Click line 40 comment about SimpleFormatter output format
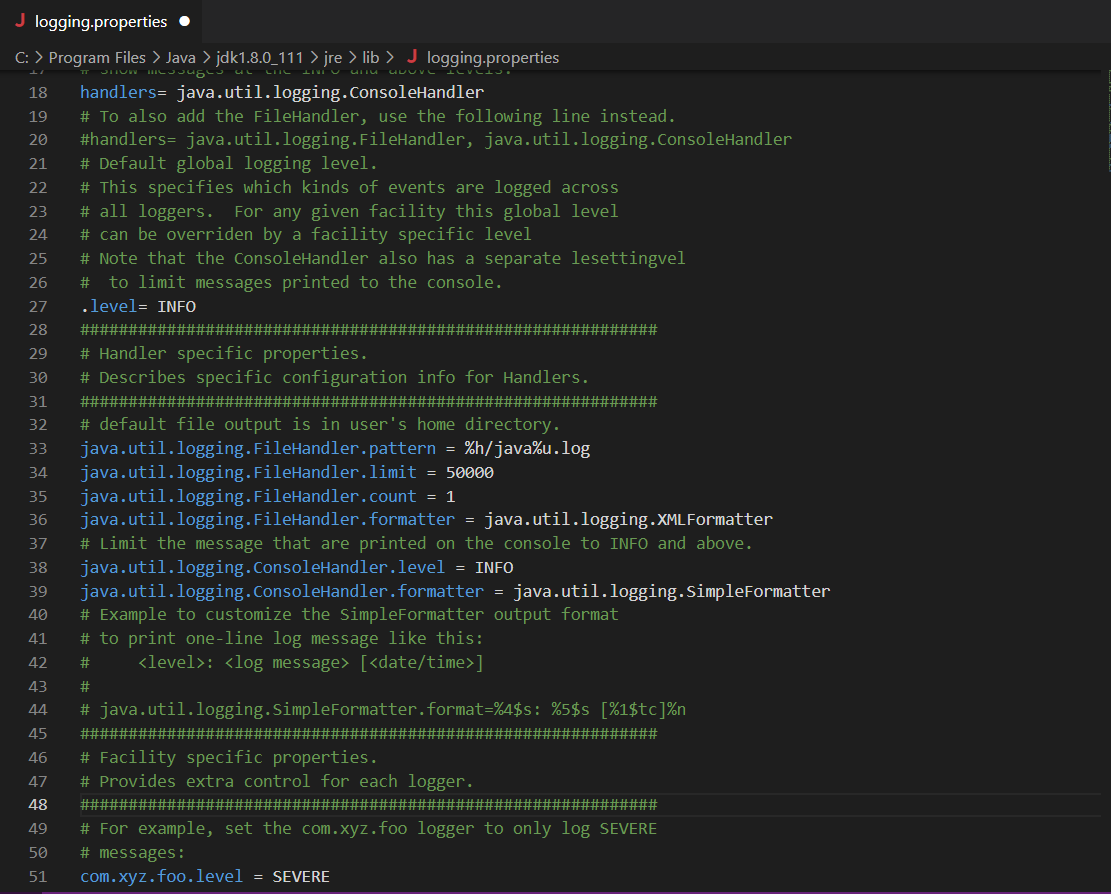Viewport: 1111px width, 894px height. point(349,614)
